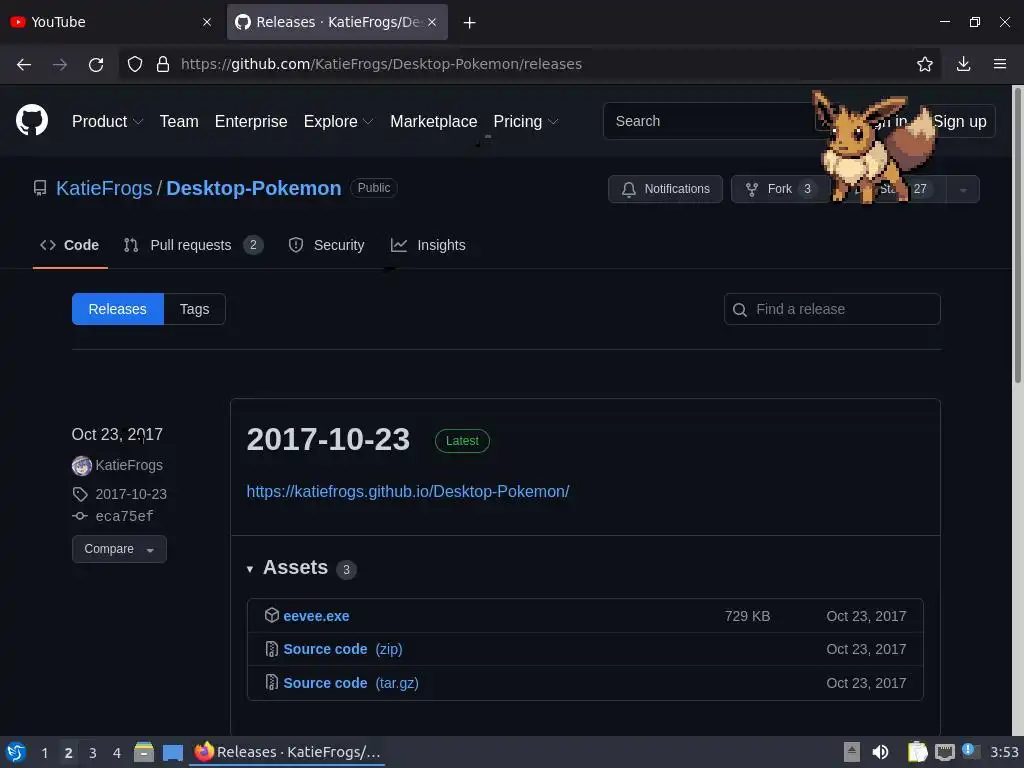The height and width of the screenshot is (768, 1024).
Task: Open the KatieFrogs user profile link
Action: tap(104, 188)
